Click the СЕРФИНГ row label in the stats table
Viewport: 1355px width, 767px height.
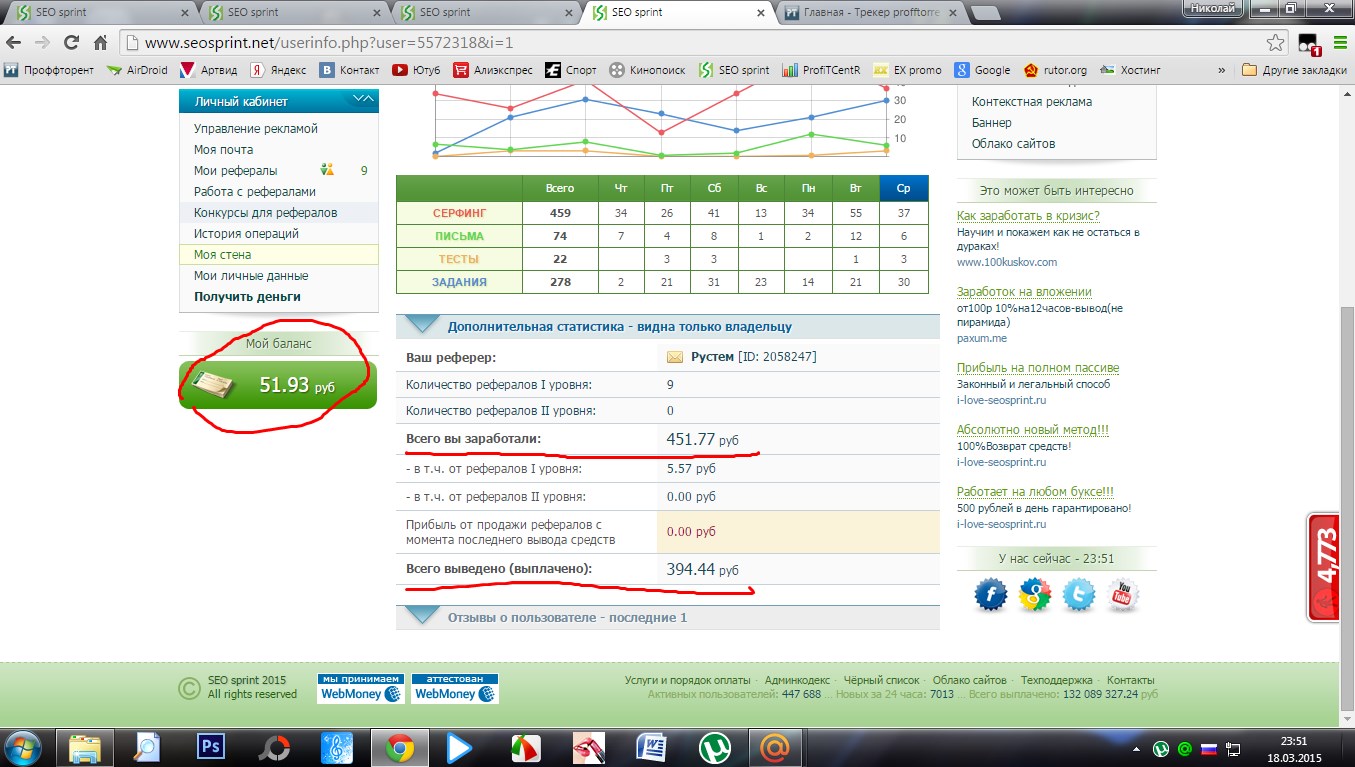[x=459, y=213]
